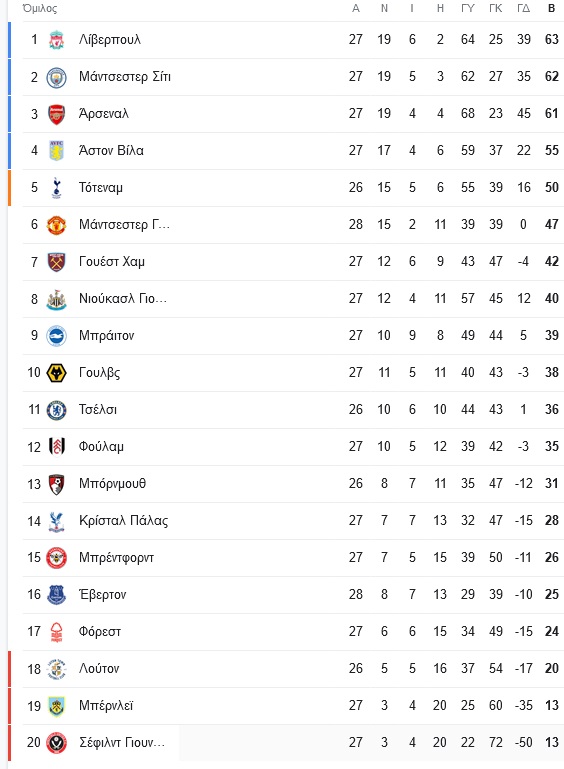The height and width of the screenshot is (769, 564).
Task: Open the Κρίσταλ Πάλας team page
Action: point(124,520)
